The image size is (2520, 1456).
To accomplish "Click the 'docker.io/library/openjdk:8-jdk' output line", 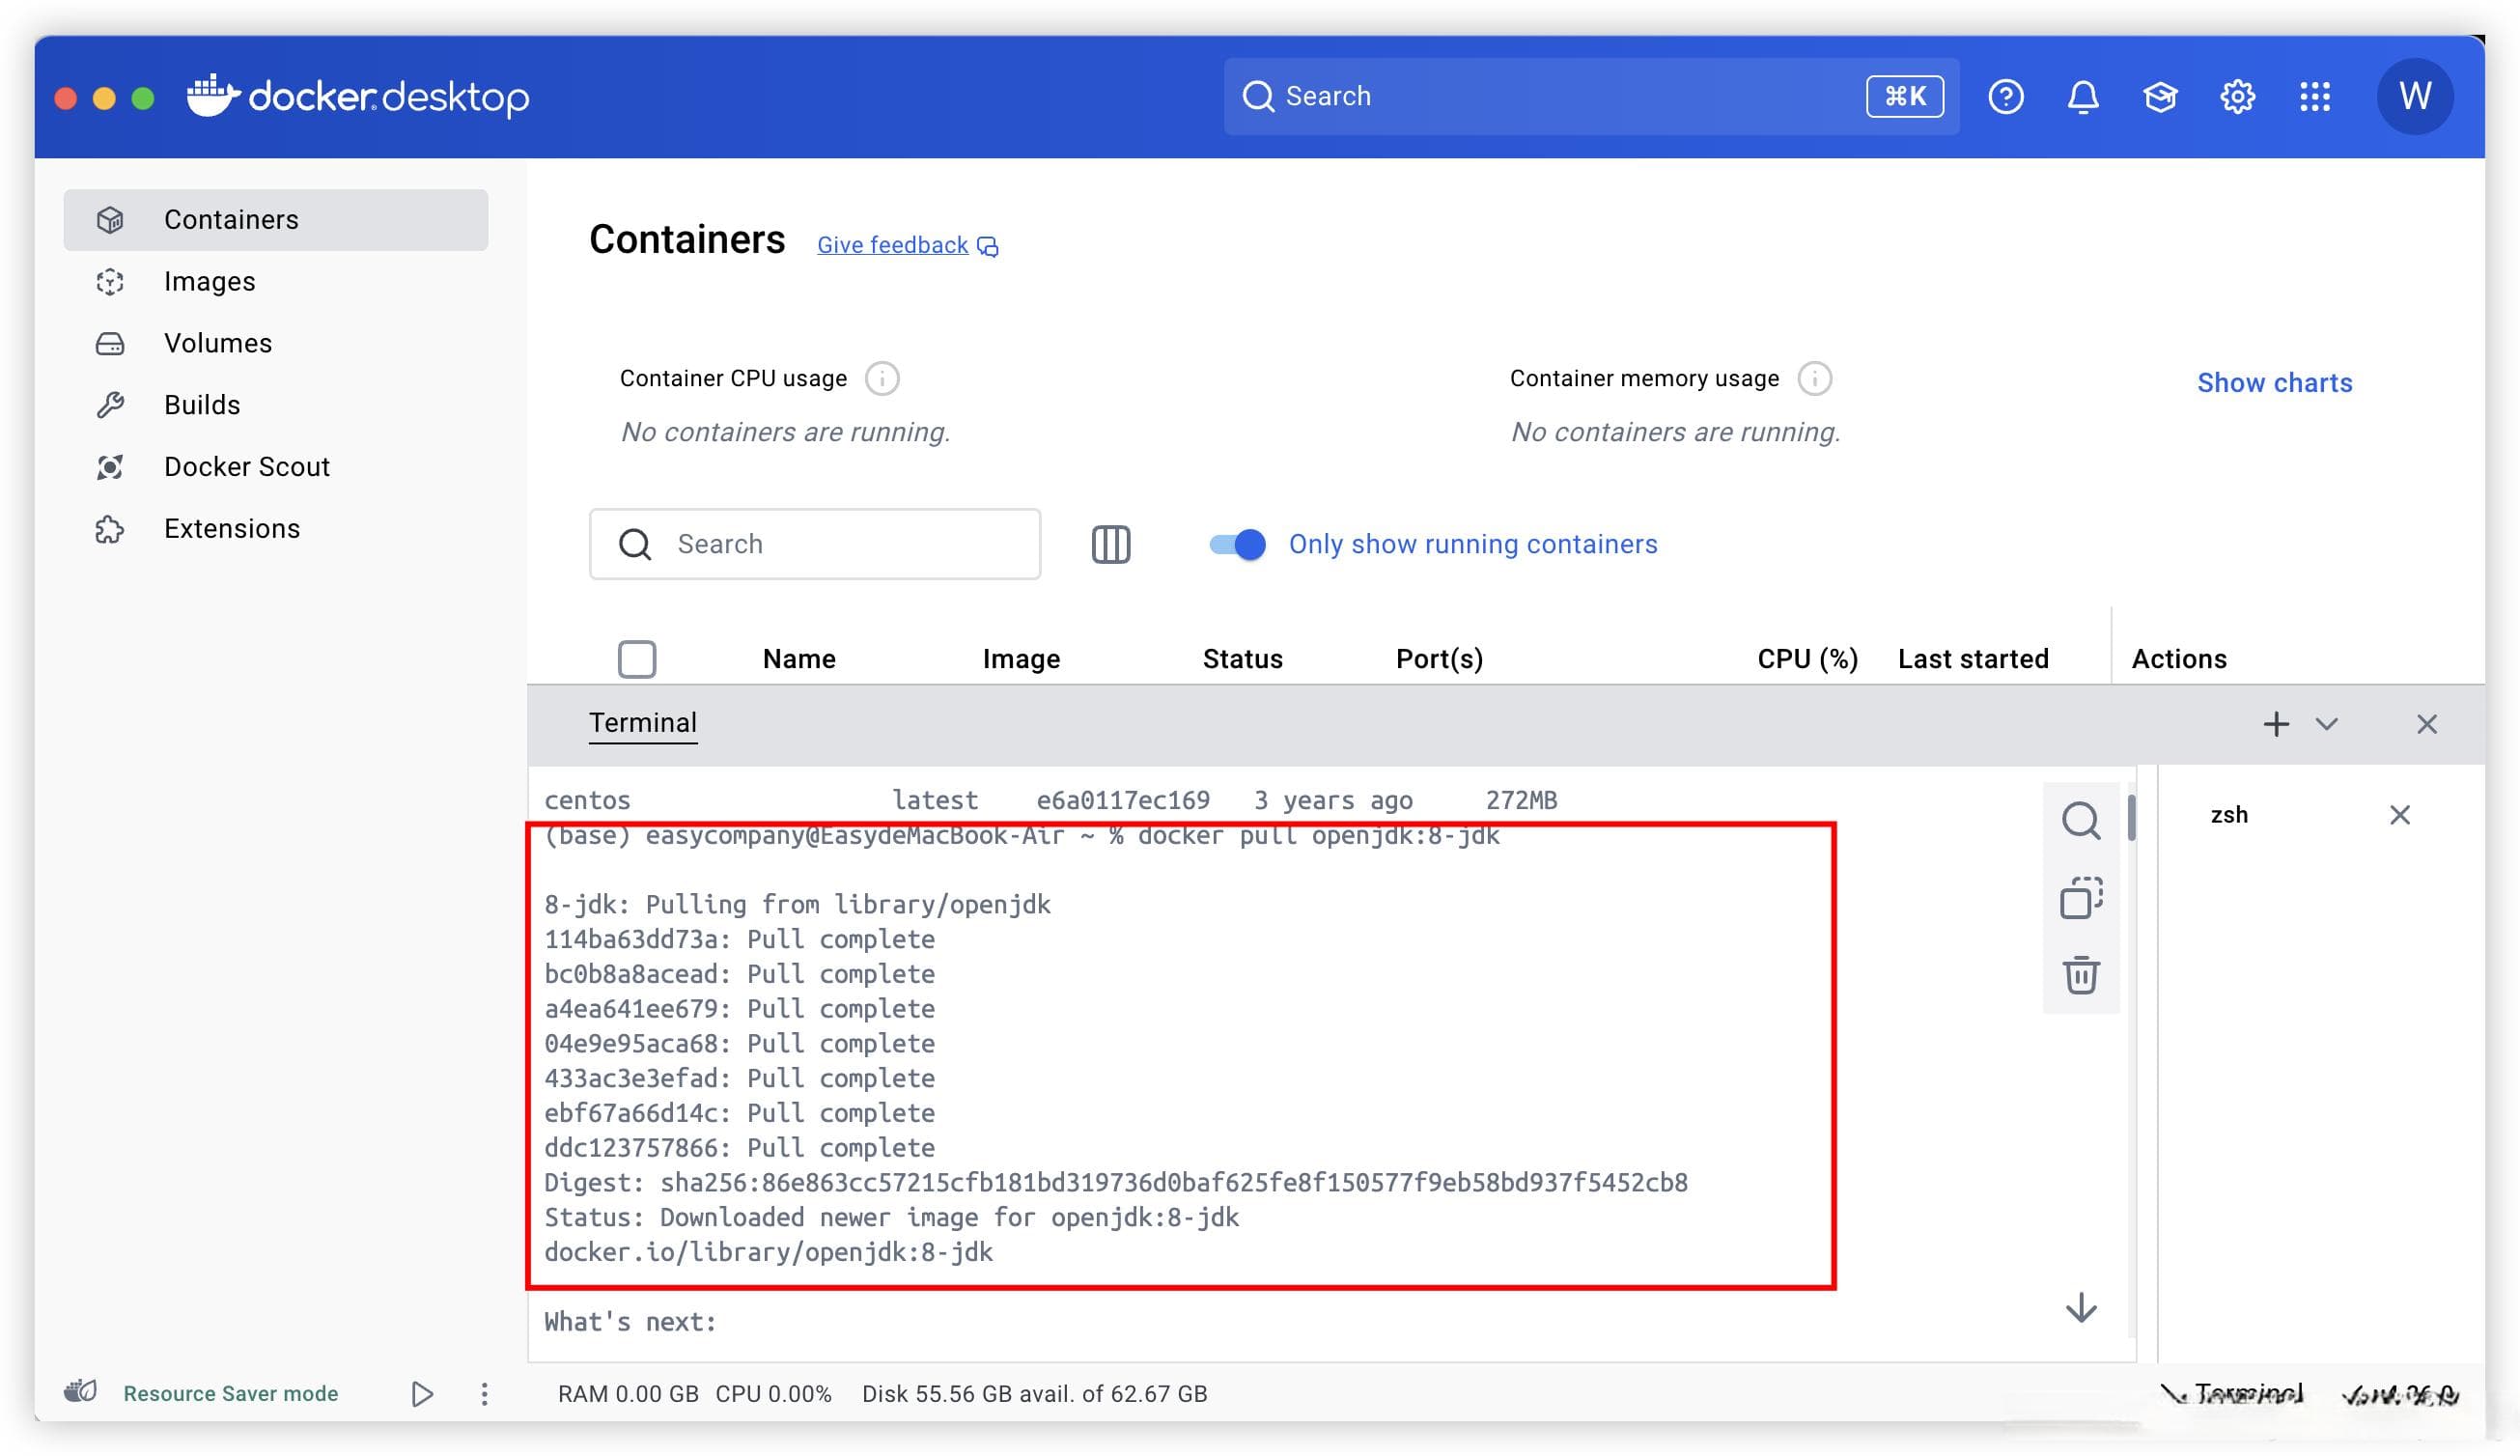I will [x=768, y=1252].
